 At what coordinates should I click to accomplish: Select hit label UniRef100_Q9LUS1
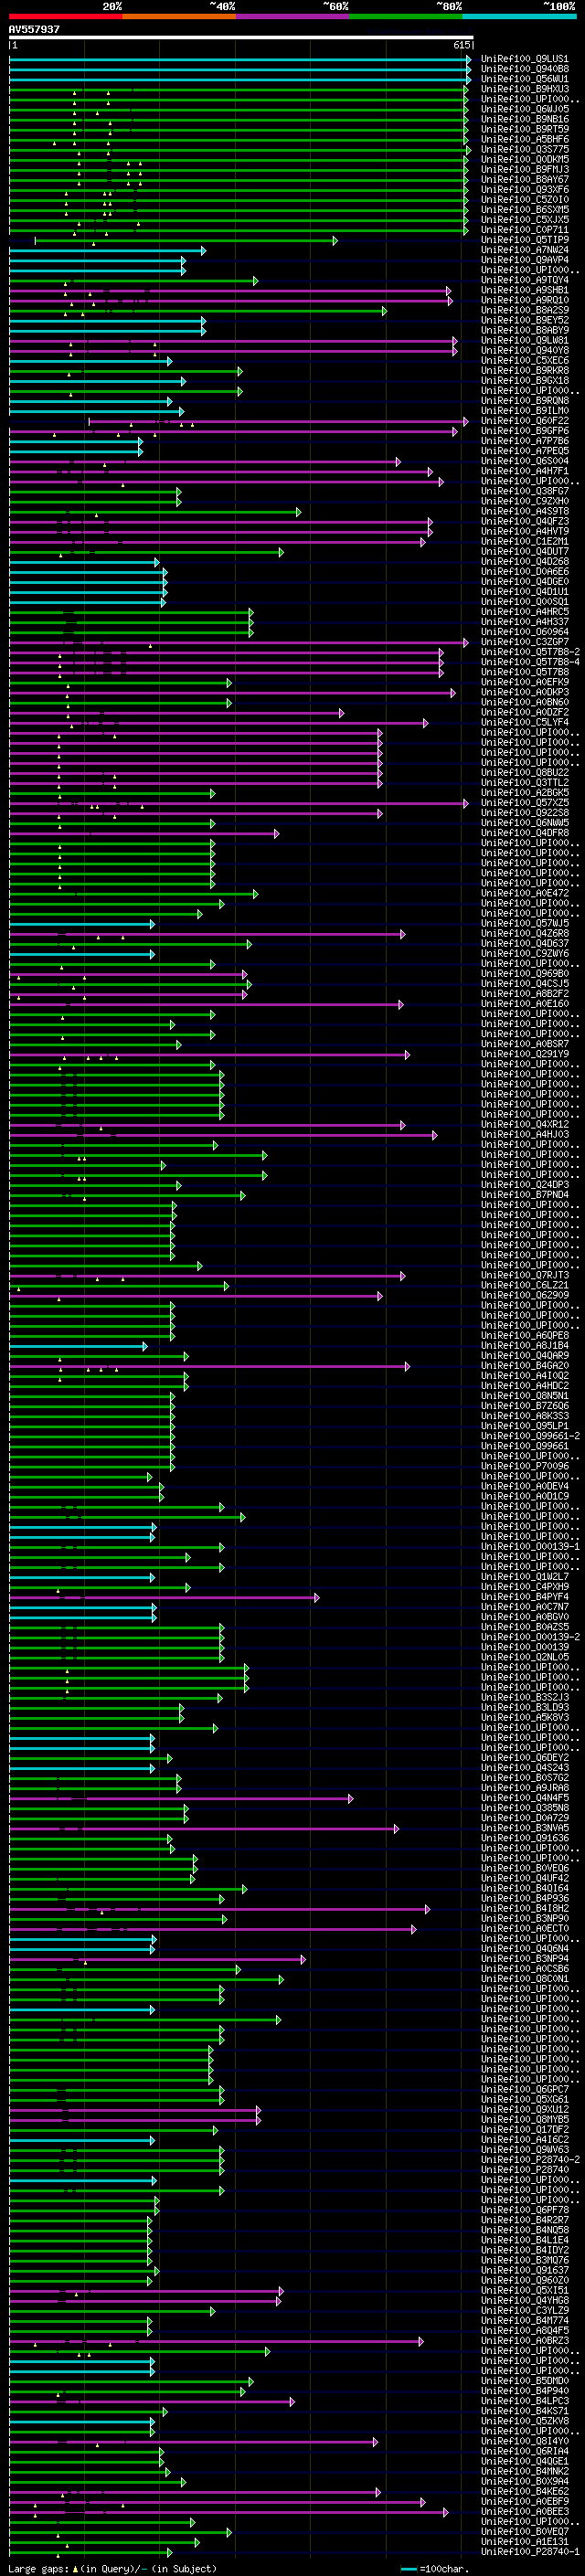525,59
